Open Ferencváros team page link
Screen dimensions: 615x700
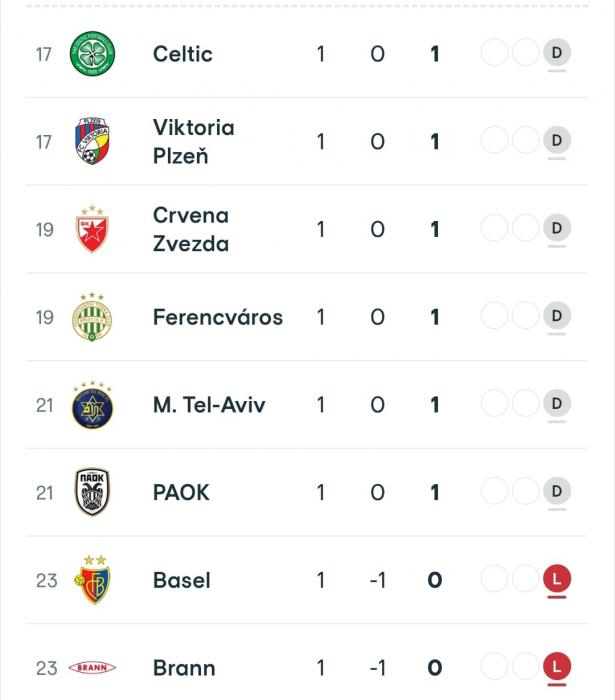[x=218, y=317]
